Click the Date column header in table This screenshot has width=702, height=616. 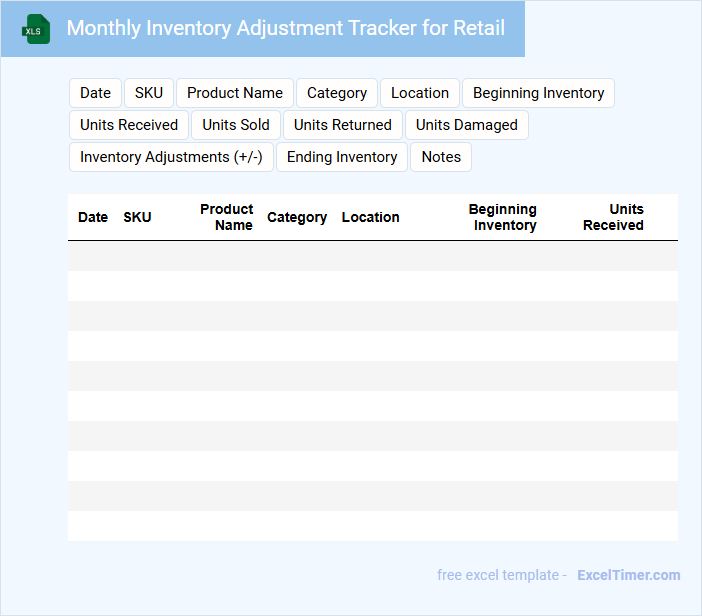(x=93, y=217)
